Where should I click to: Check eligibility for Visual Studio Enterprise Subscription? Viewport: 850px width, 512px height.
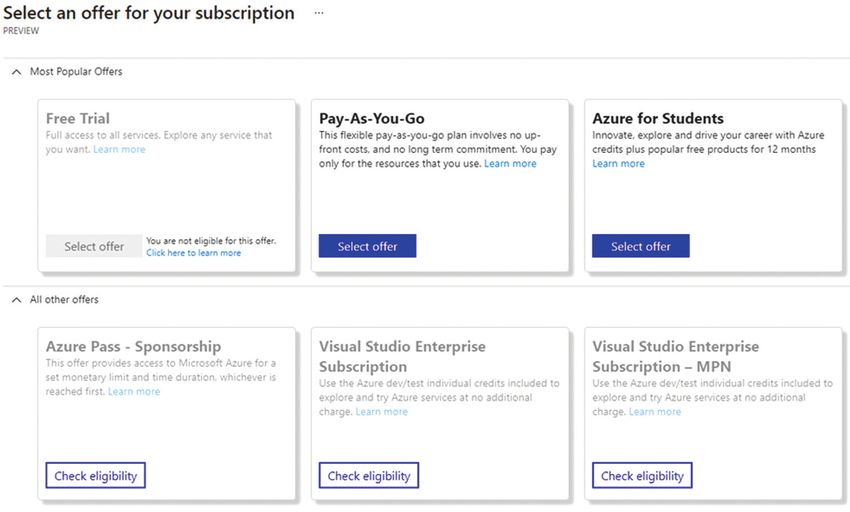(x=369, y=476)
